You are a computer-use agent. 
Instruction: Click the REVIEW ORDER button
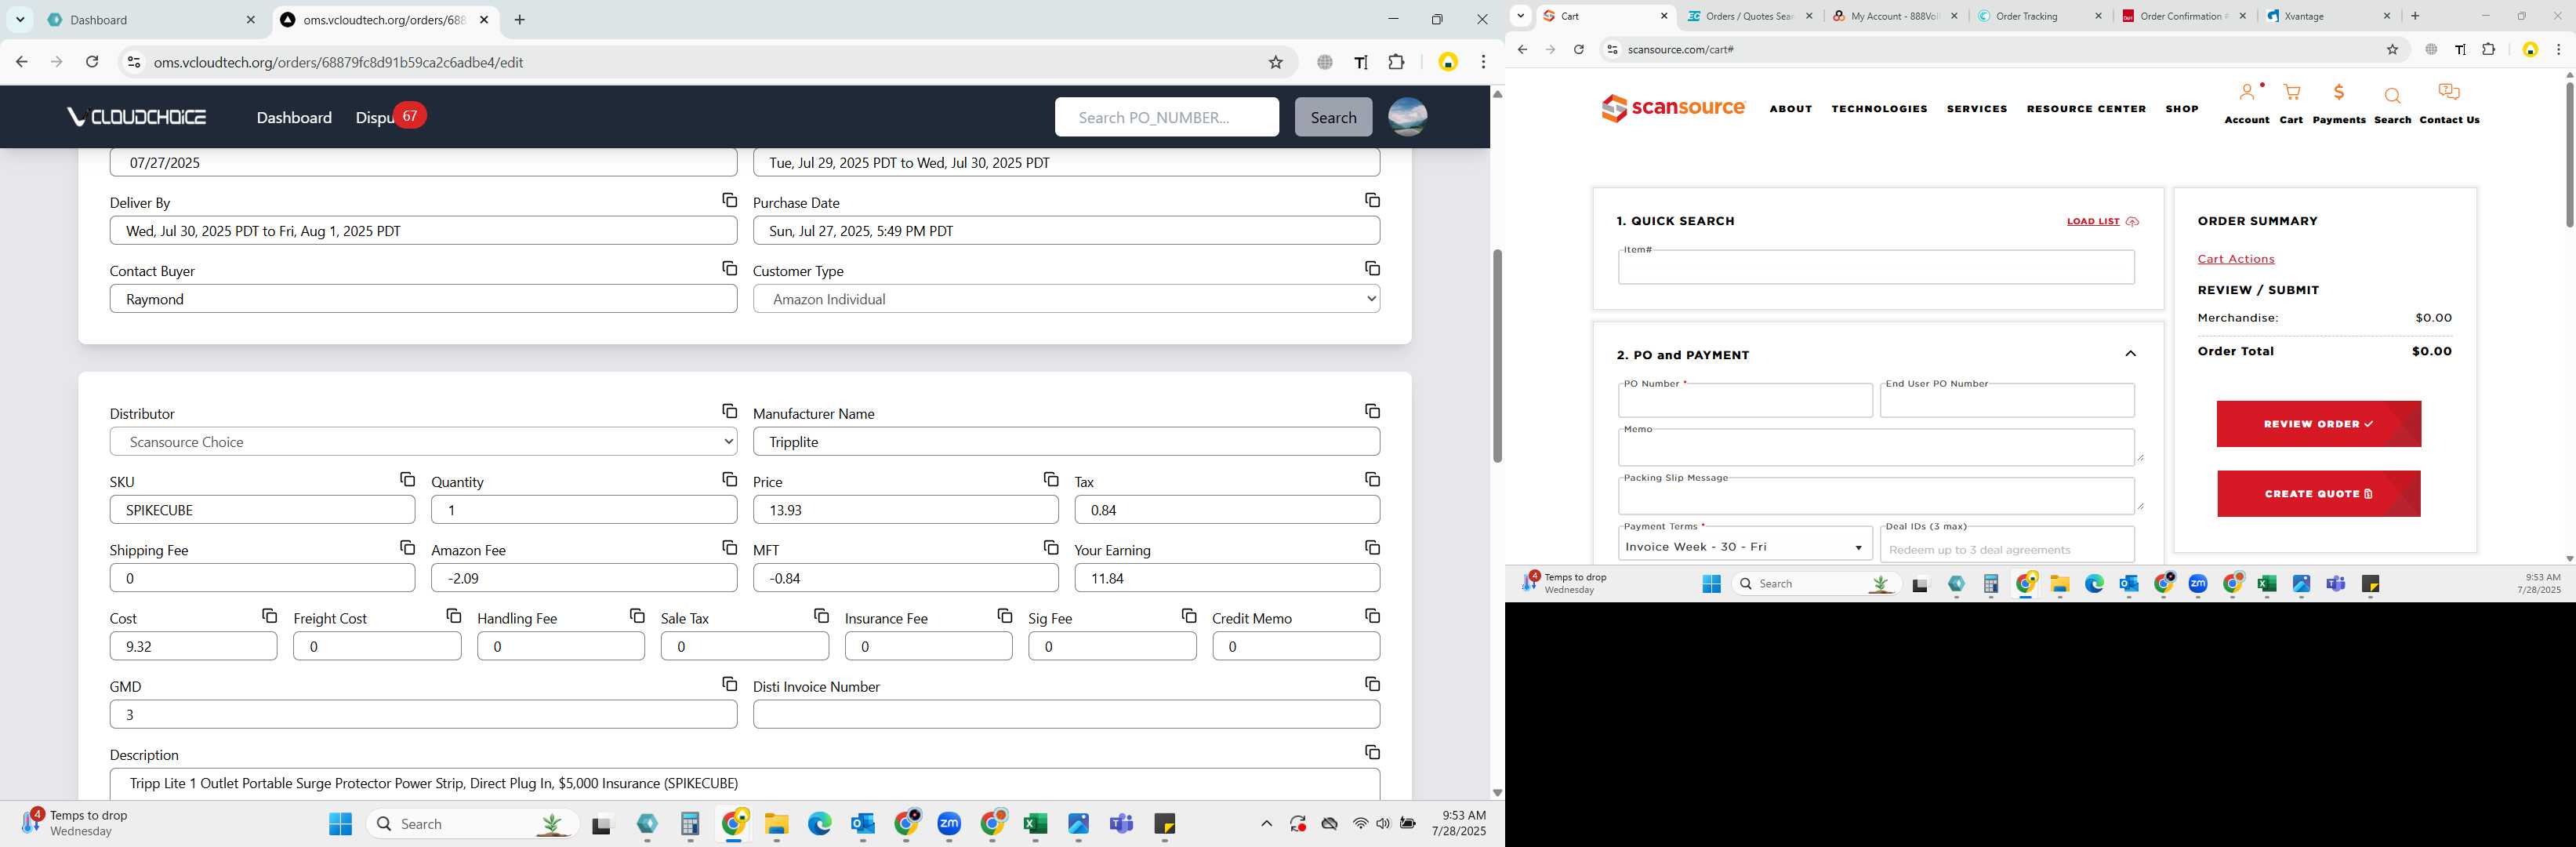coord(2318,424)
